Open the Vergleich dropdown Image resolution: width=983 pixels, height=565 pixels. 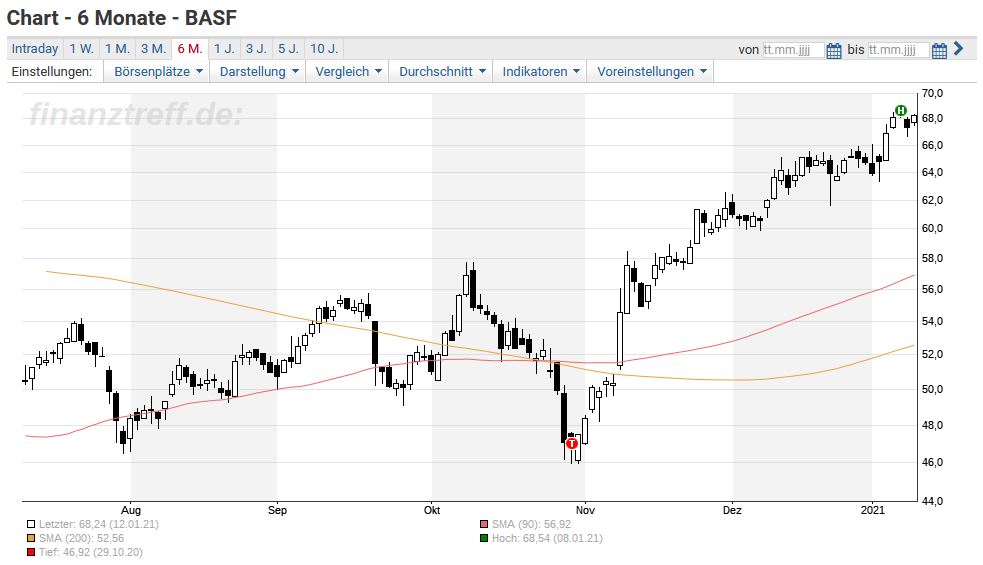point(348,71)
